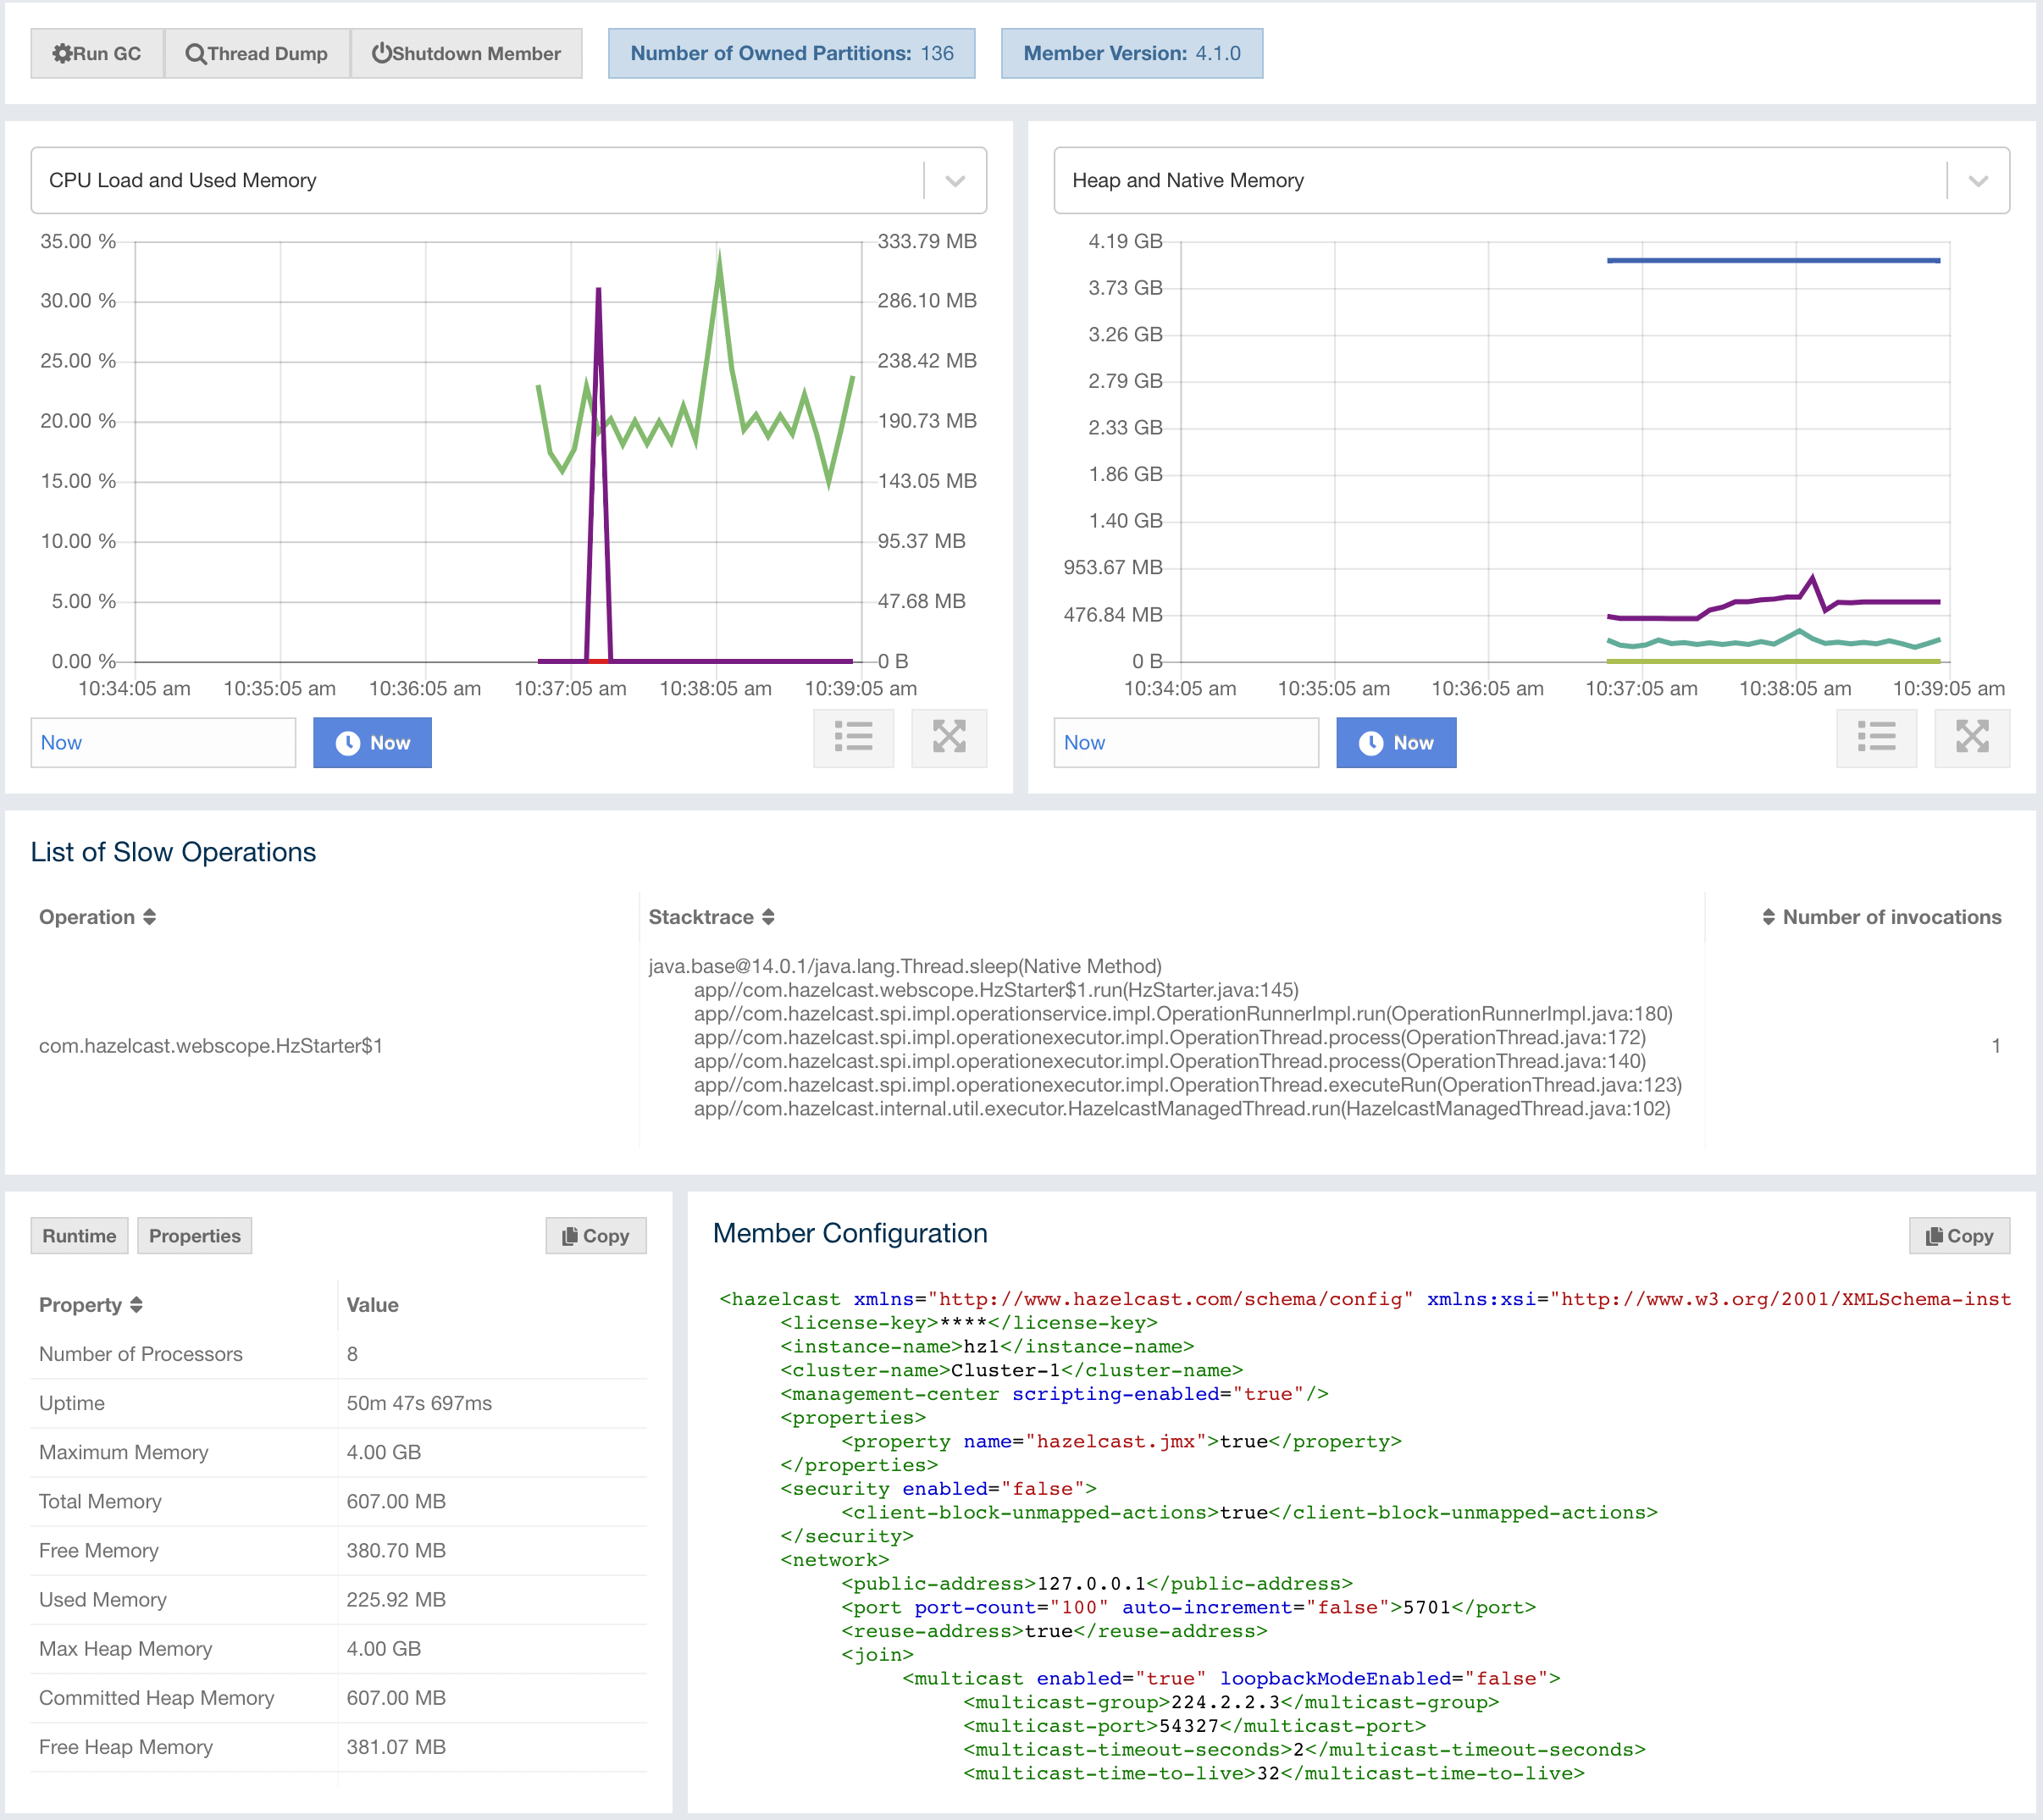Sort runtime table by Property column
This screenshot has width=2043, height=1820.
pyautogui.click(x=90, y=1305)
